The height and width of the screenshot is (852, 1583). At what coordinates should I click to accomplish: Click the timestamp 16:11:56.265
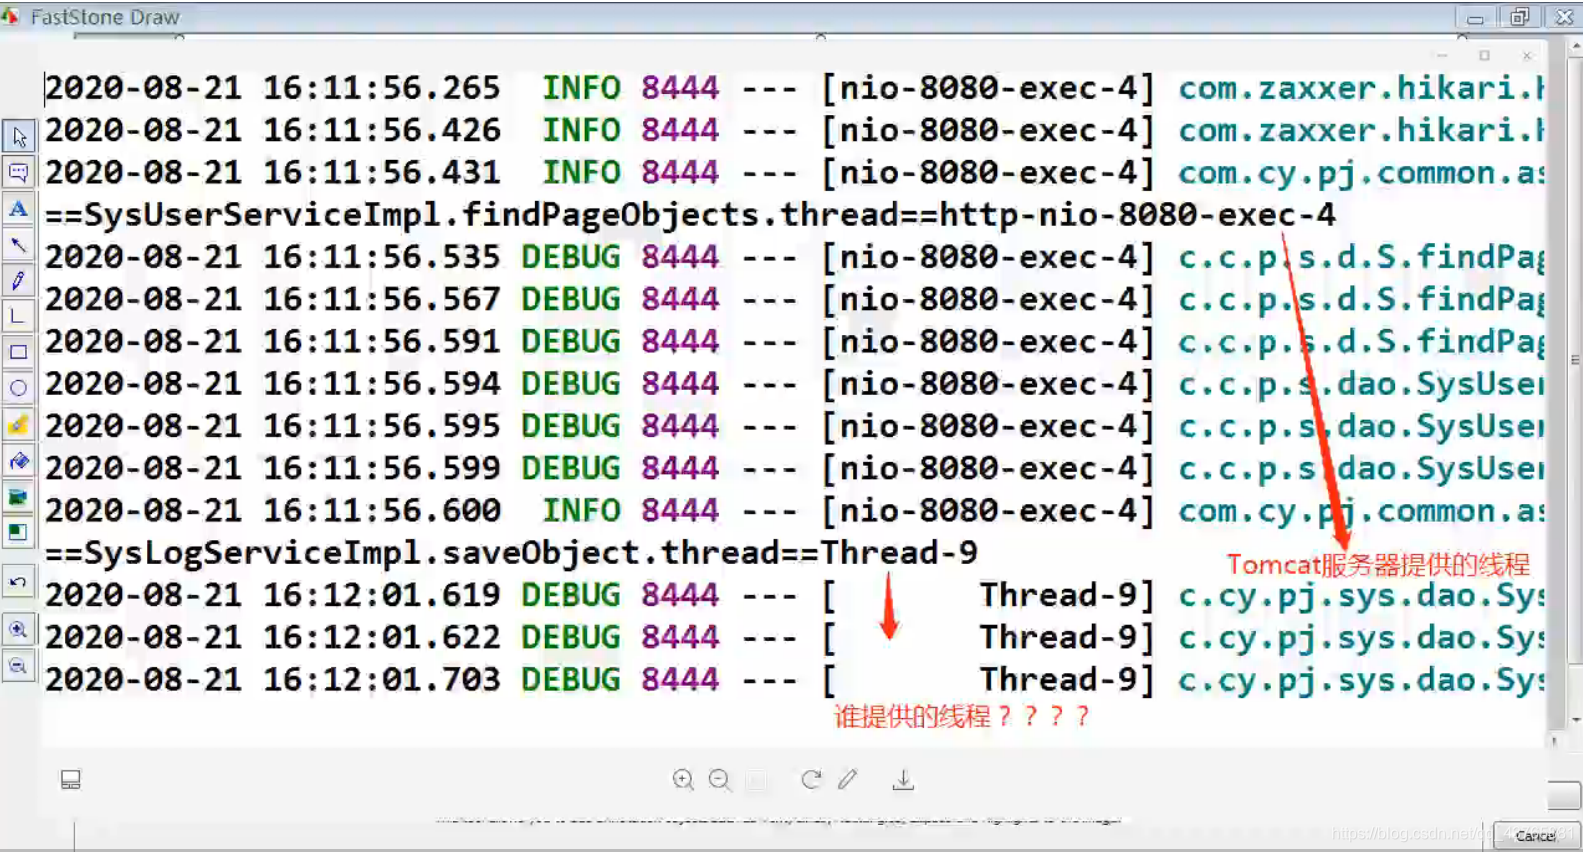381,88
